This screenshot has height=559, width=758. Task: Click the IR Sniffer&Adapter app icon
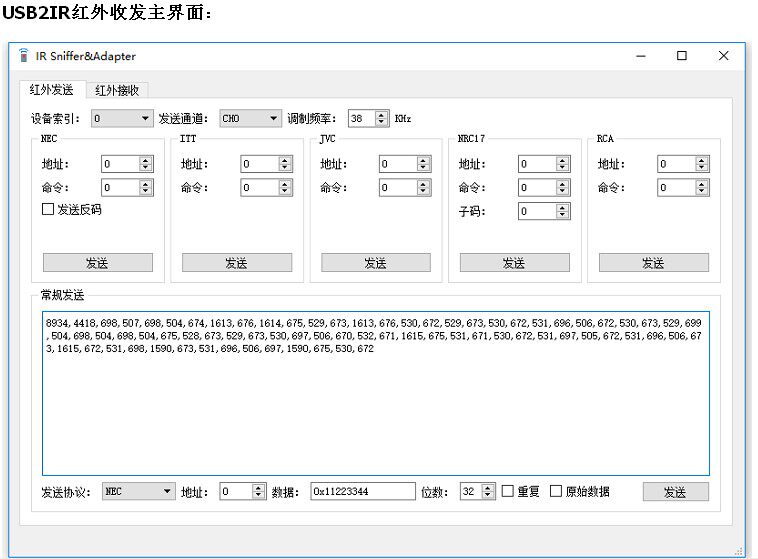pos(23,56)
